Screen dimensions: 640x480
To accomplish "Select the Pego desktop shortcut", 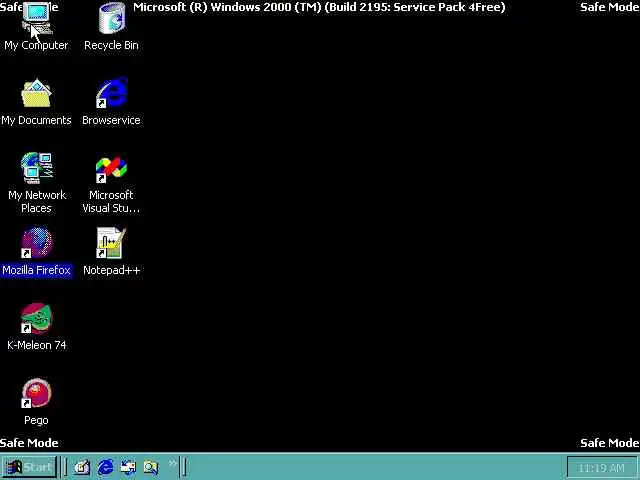I will click(37, 393).
